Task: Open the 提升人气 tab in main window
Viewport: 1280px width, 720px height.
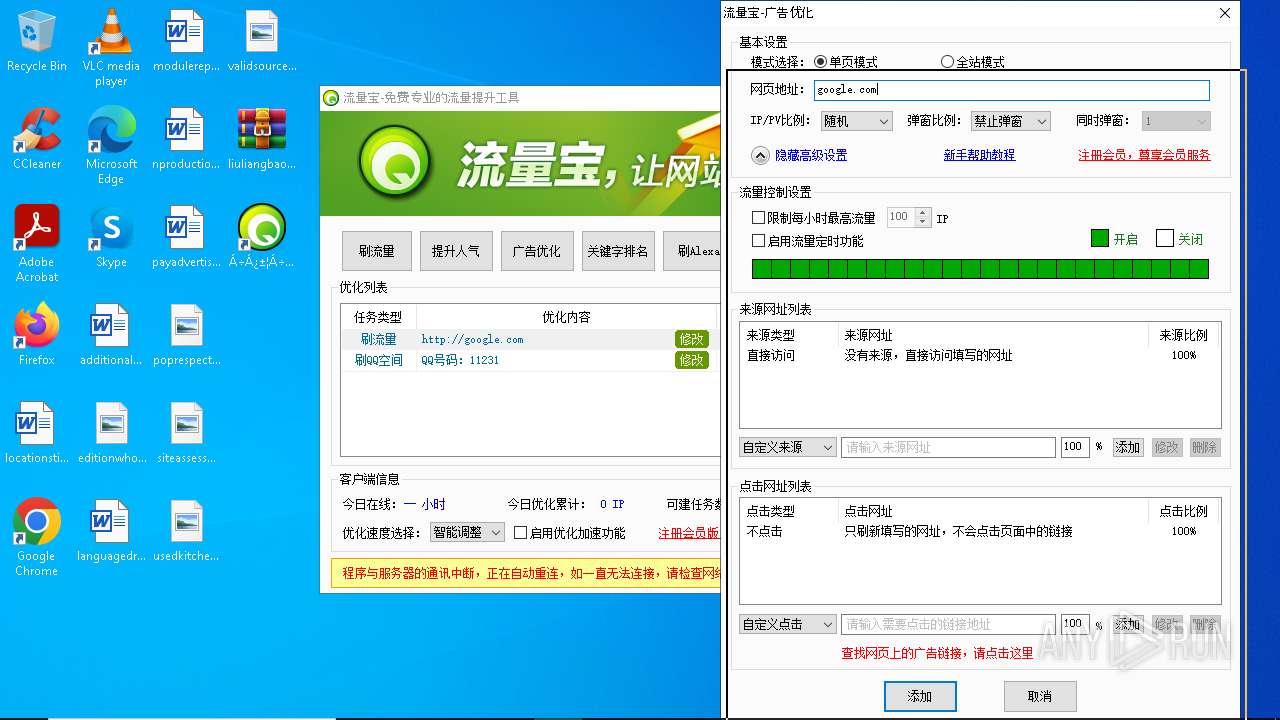Action: tap(456, 251)
